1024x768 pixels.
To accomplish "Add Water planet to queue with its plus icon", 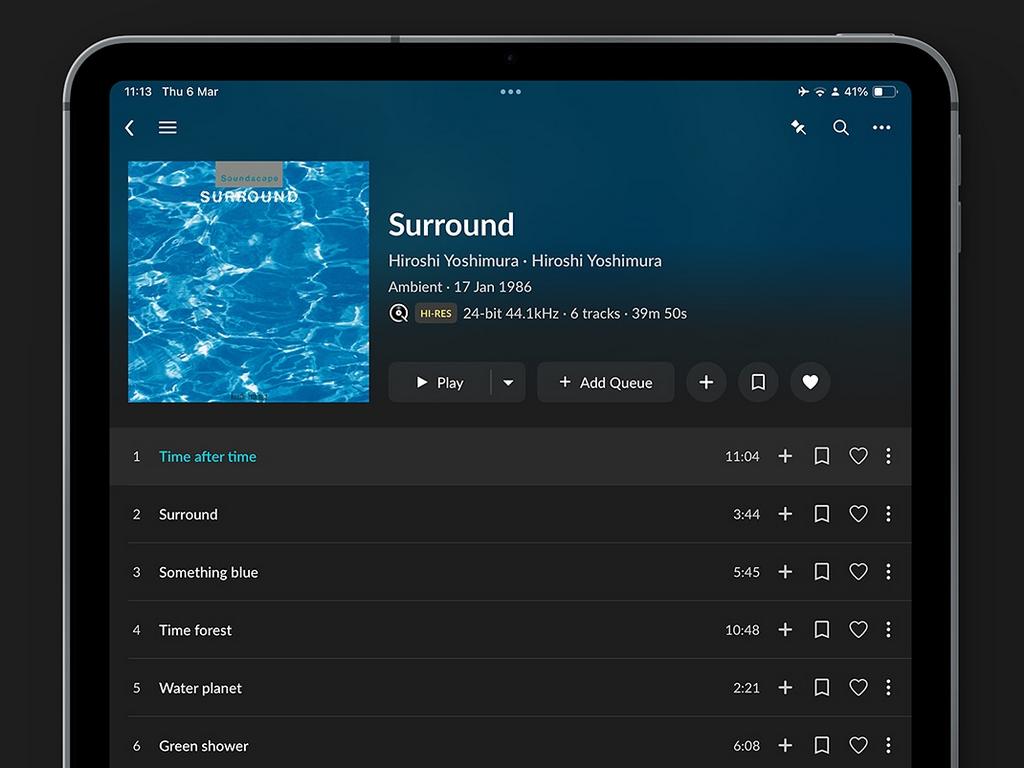I will click(785, 688).
